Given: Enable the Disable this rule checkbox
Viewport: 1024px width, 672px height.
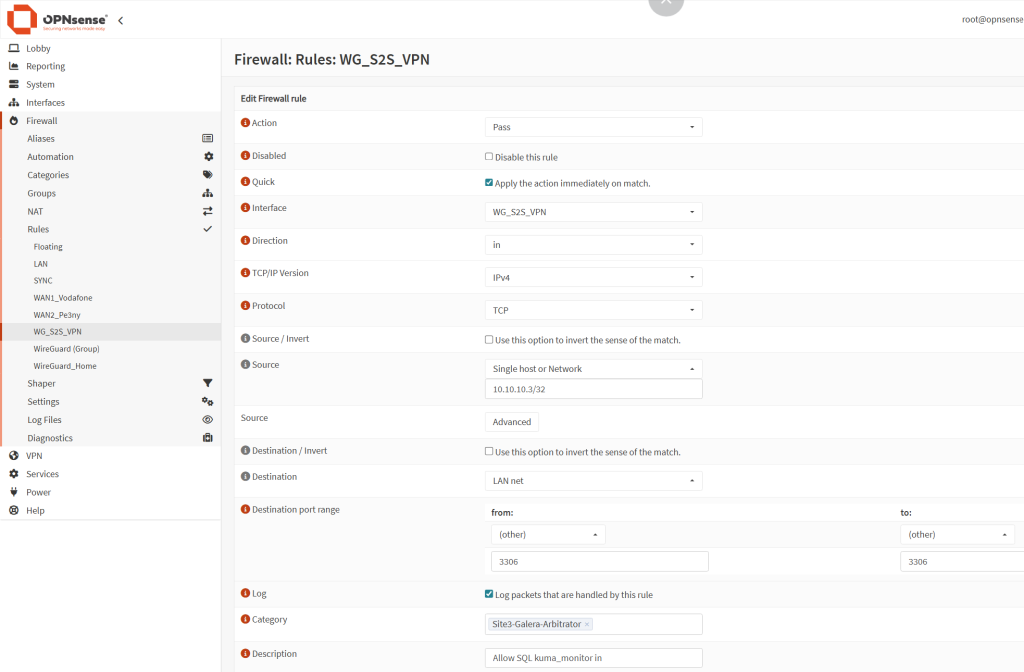Looking at the screenshot, I should click(x=488, y=156).
